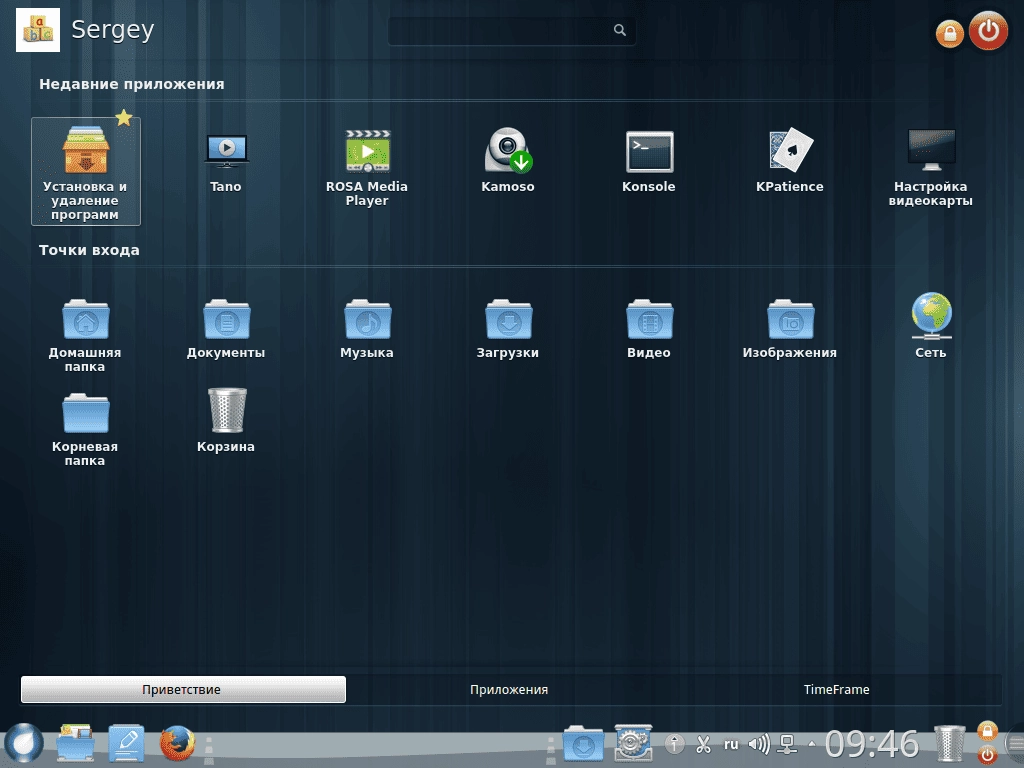Open the Konsole terminal
This screenshot has width=1024, height=768.
(x=649, y=163)
